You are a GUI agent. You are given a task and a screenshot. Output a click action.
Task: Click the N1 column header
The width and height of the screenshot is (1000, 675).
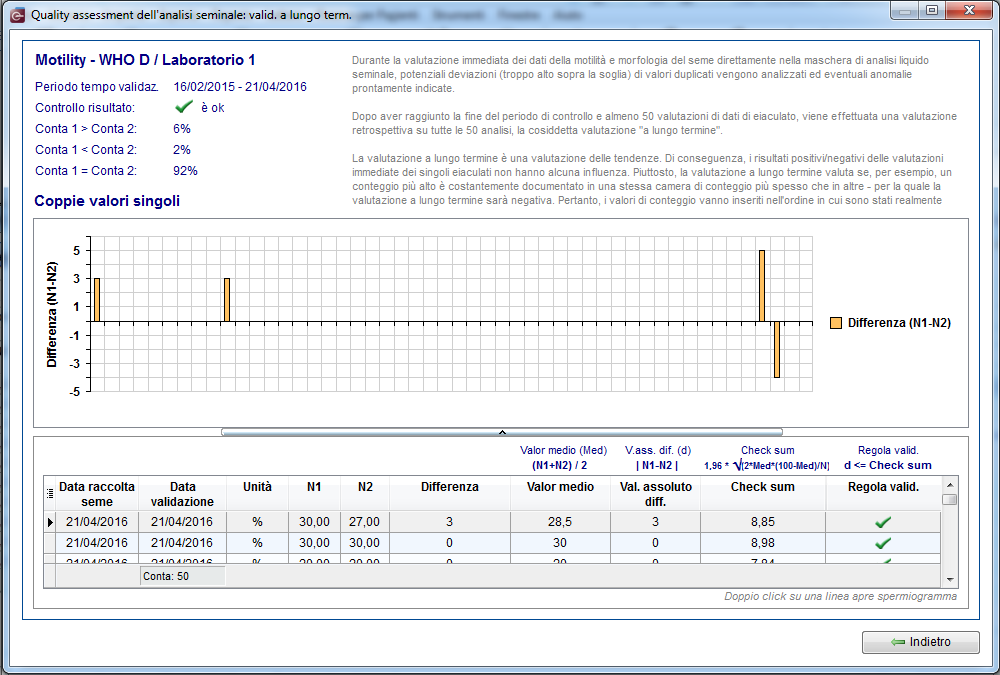[314, 494]
